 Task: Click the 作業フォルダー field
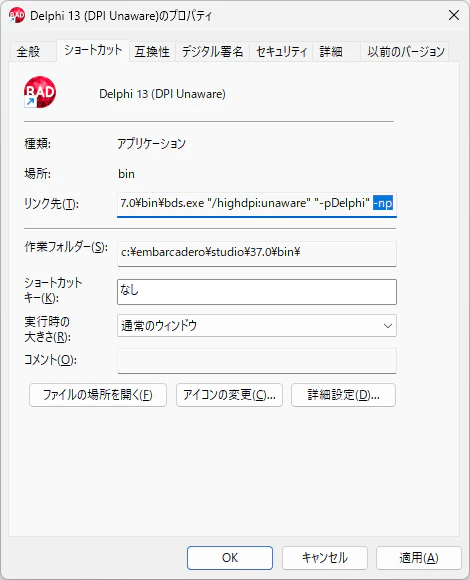coord(257,253)
